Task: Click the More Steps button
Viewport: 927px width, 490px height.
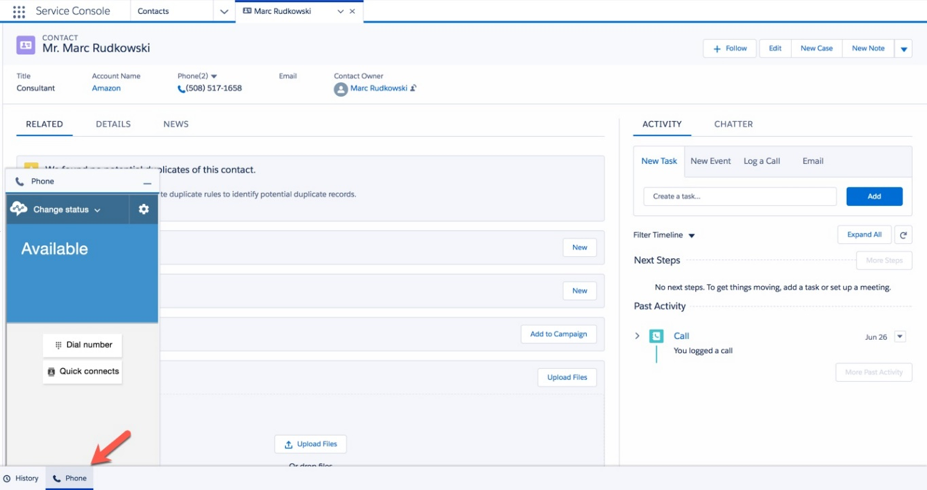Action: tap(884, 261)
